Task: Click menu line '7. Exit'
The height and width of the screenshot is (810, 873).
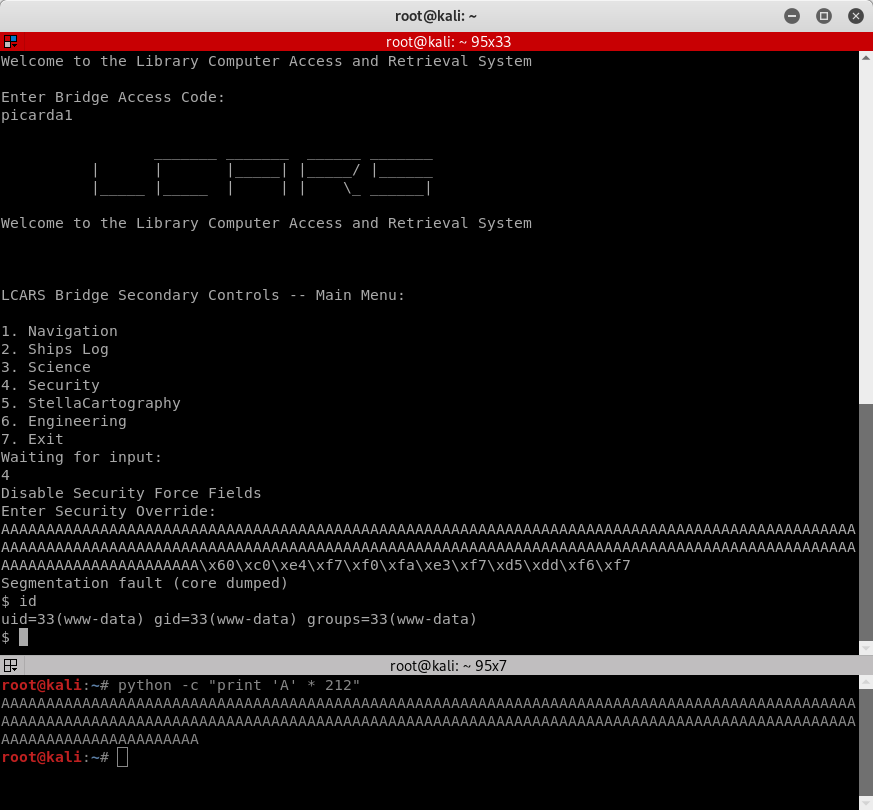Action: 32,439
